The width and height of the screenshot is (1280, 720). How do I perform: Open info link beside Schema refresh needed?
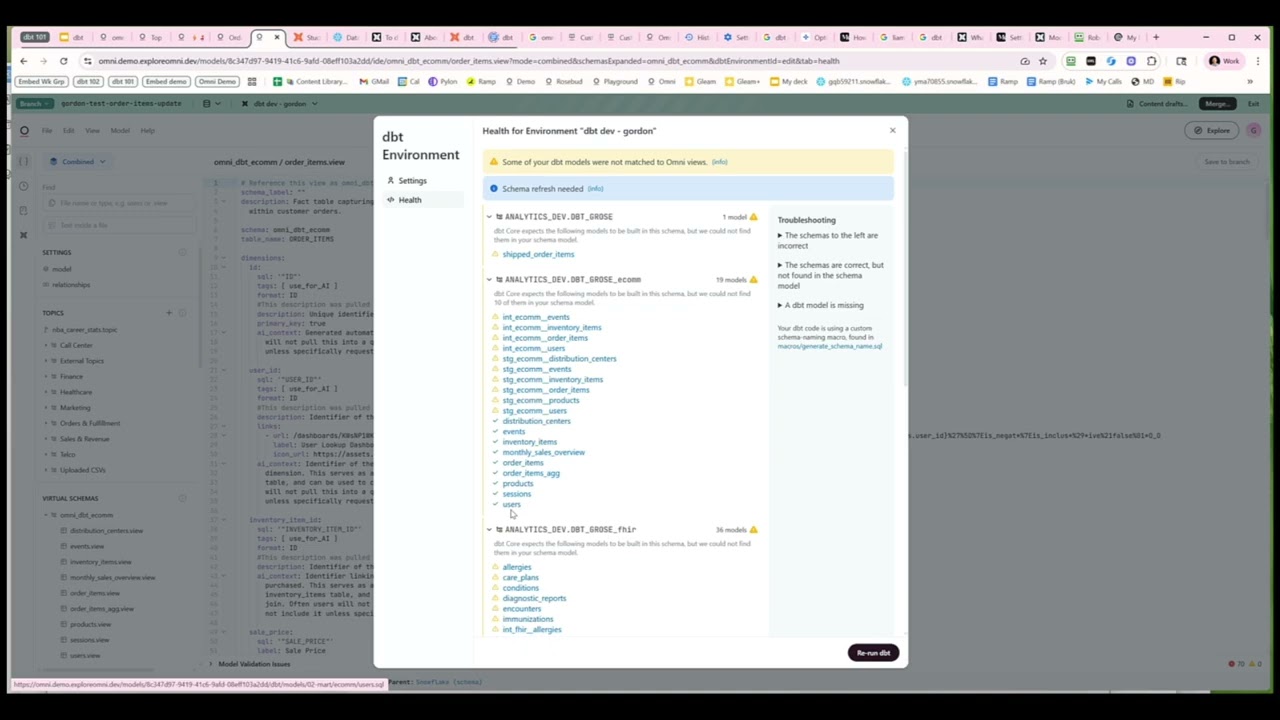pyautogui.click(x=596, y=189)
